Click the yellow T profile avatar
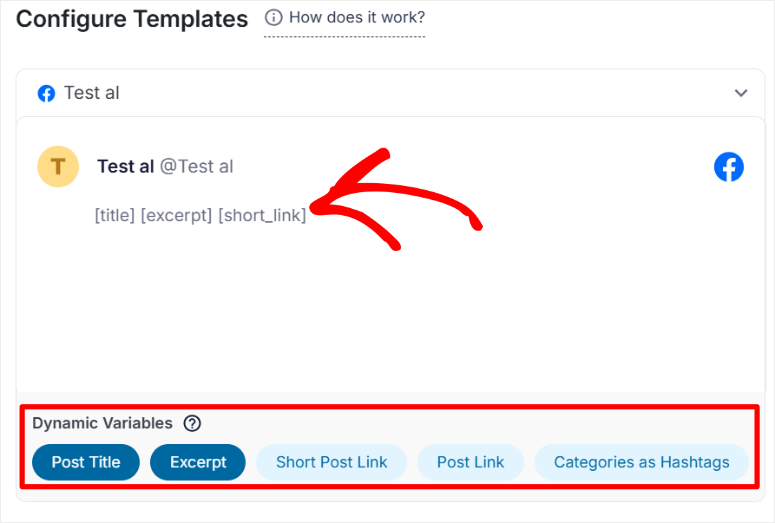The height and width of the screenshot is (523, 775). point(58,166)
